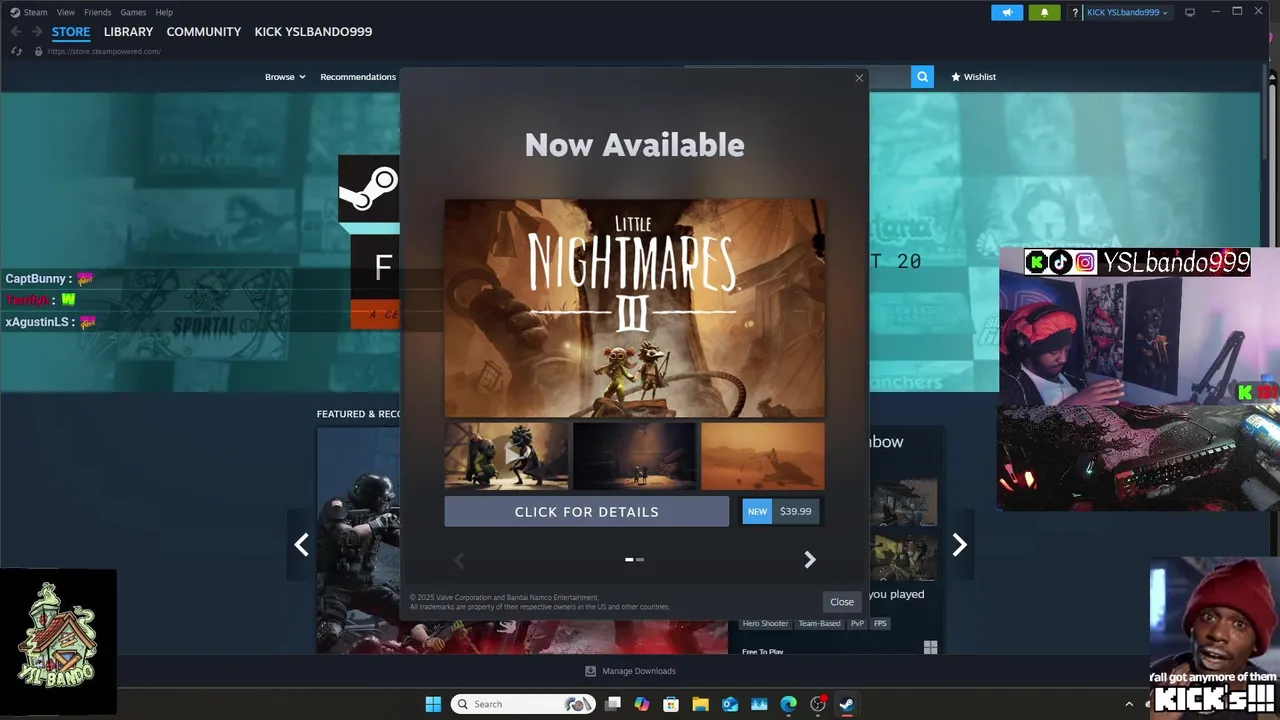
Task: Click the NEW $39.99 price tag
Action: (x=781, y=511)
